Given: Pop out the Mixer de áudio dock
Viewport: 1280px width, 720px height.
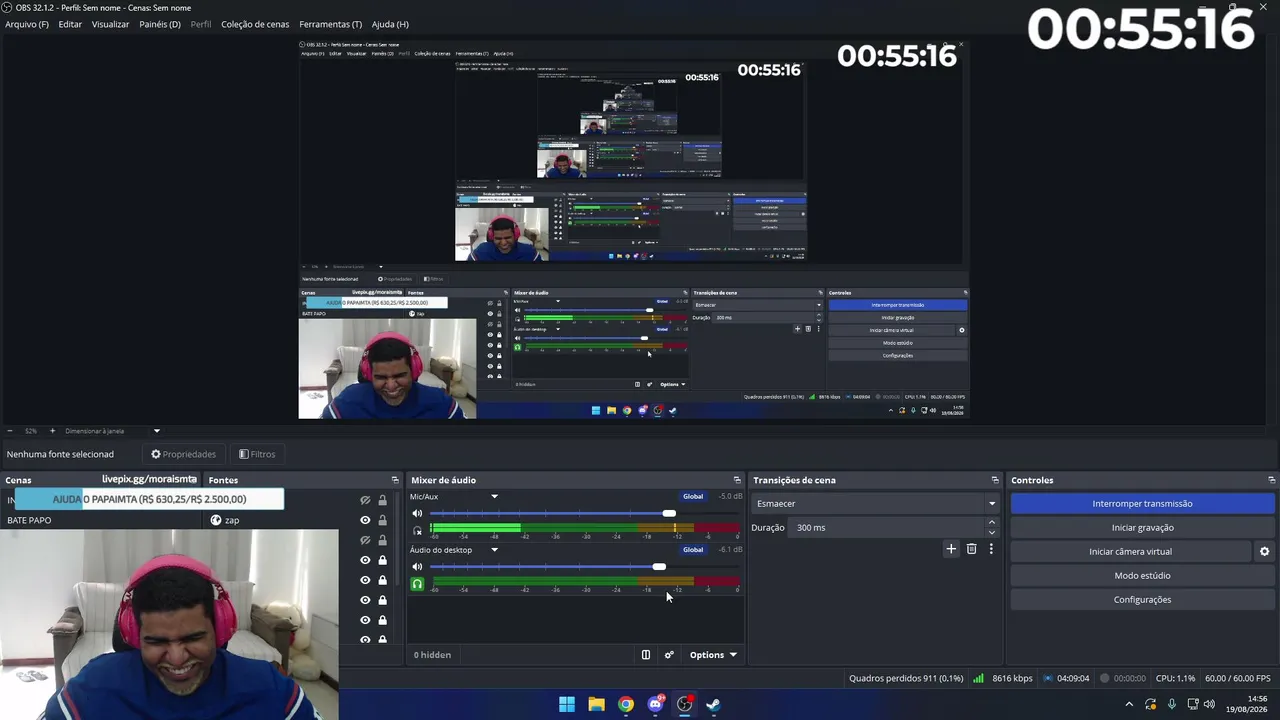Looking at the screenshot, I should [x=737, y=480].
